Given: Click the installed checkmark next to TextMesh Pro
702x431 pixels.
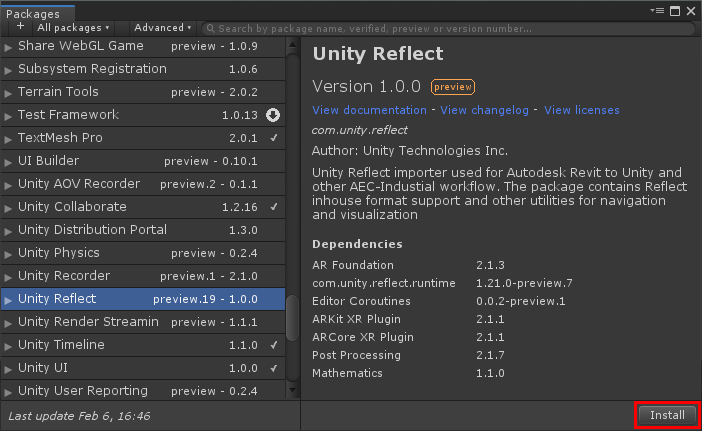Looking at the screenshot, I should point(273,138).
